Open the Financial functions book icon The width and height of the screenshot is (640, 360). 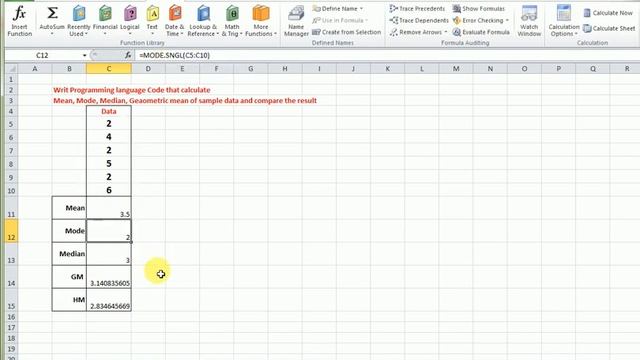pyautogui.click(x=105, y=14)
